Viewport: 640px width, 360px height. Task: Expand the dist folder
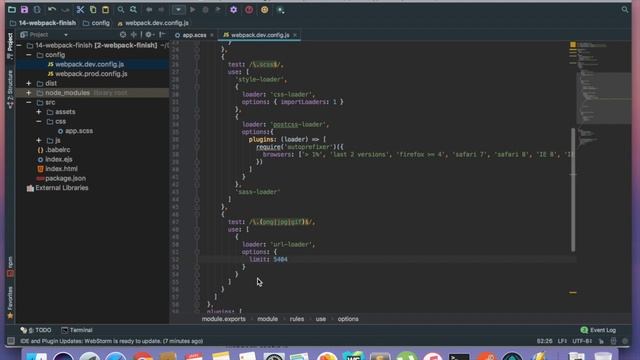point(29,83)
